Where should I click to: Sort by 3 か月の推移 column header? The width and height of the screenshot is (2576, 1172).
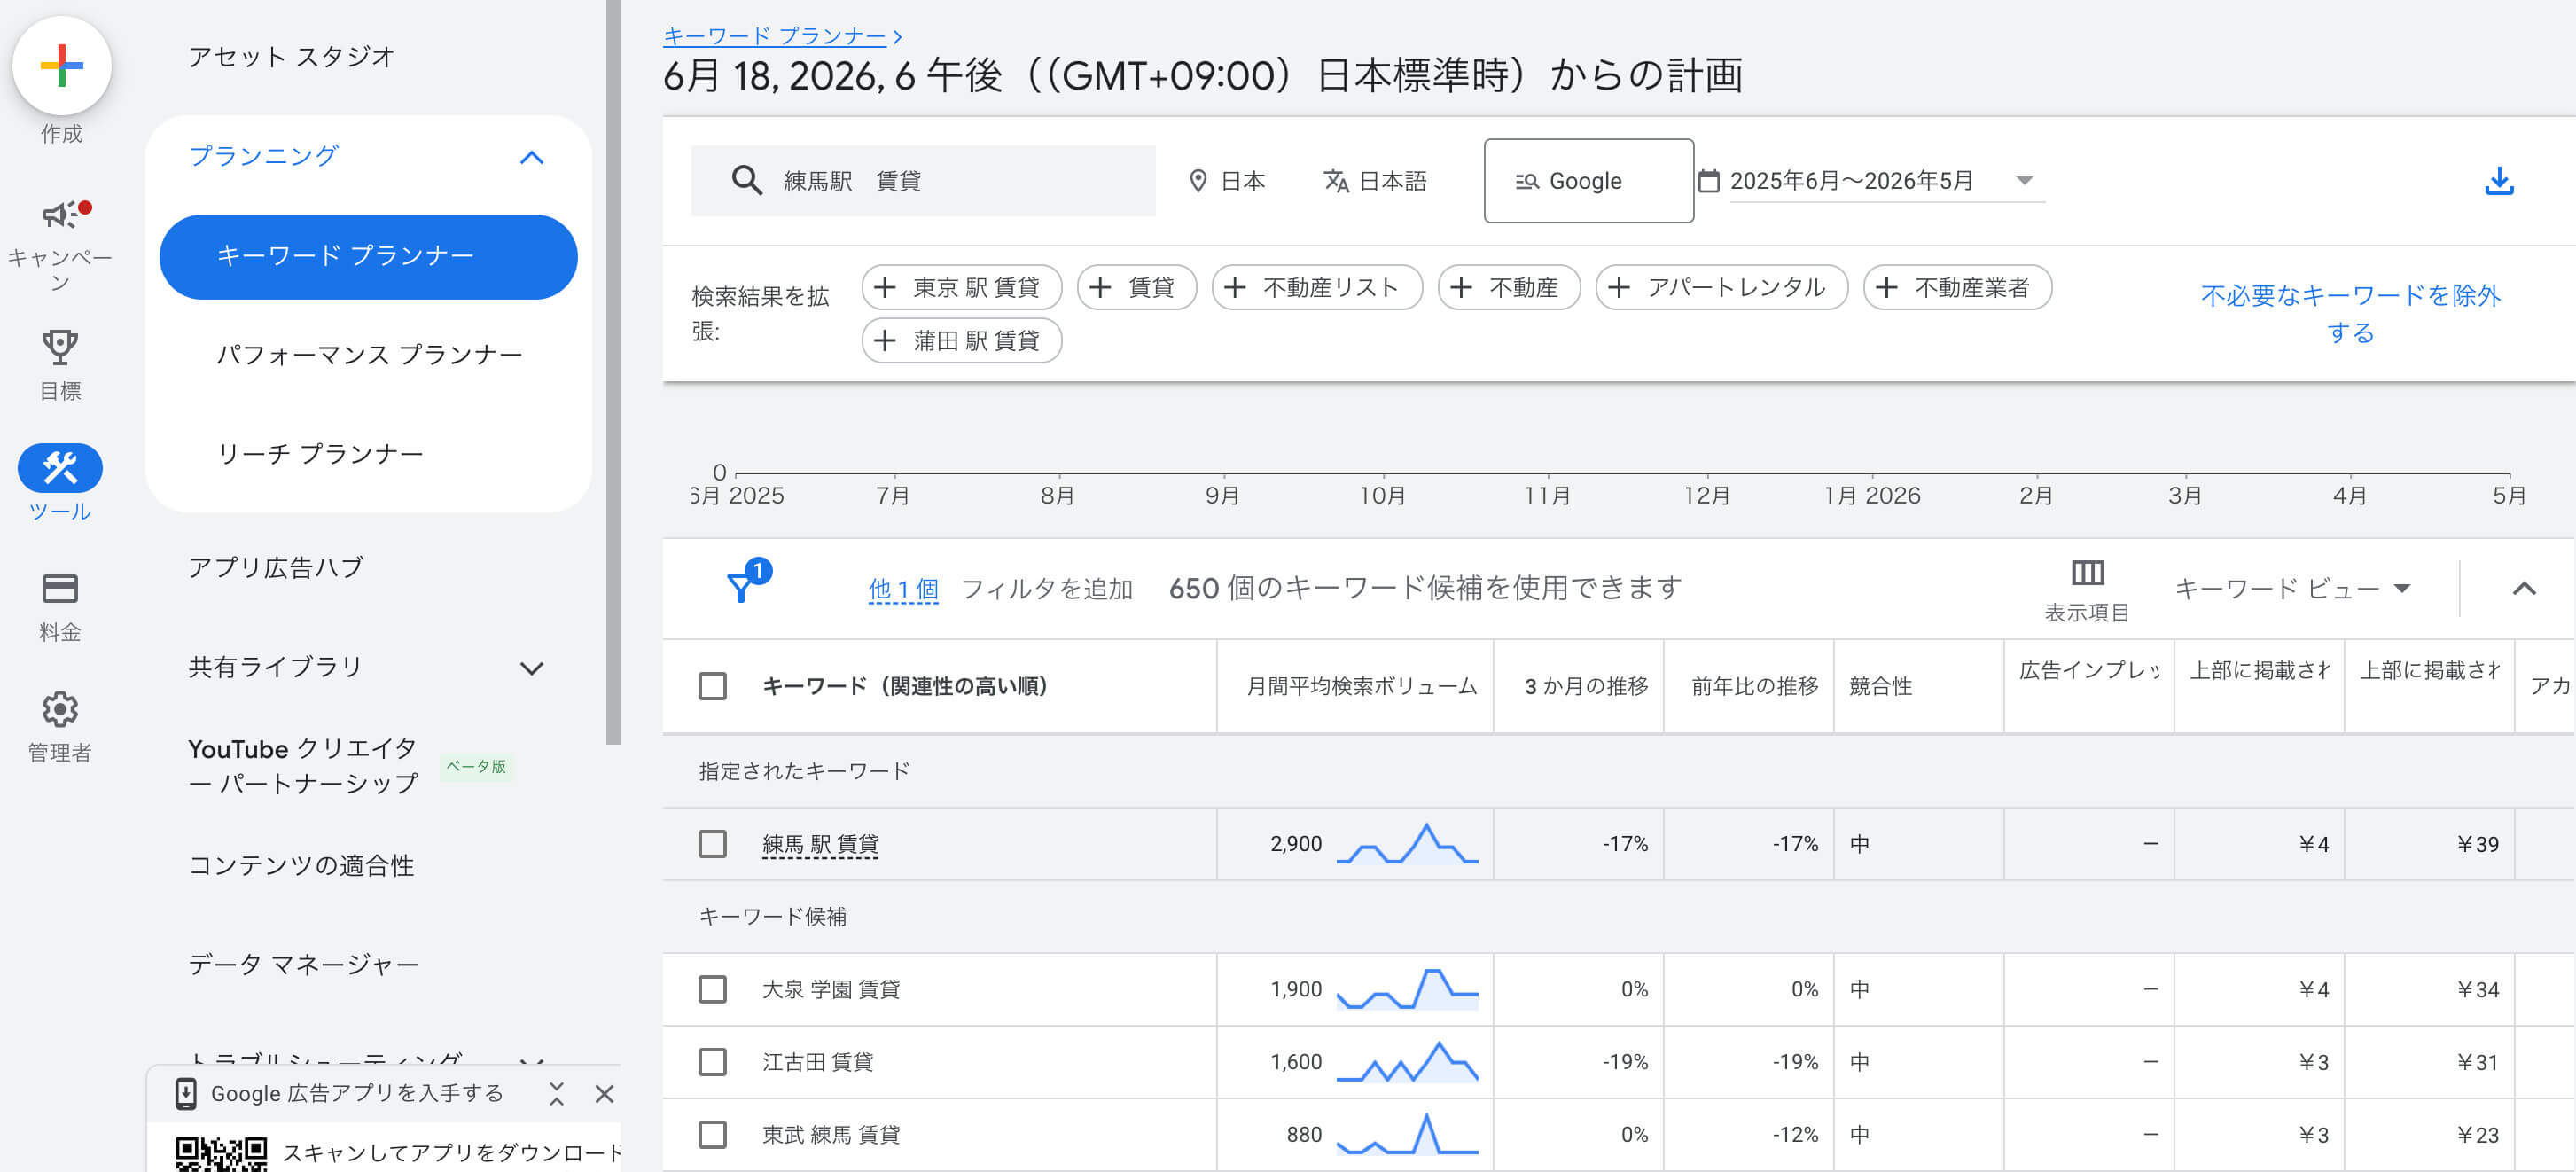pos(1586,686)
